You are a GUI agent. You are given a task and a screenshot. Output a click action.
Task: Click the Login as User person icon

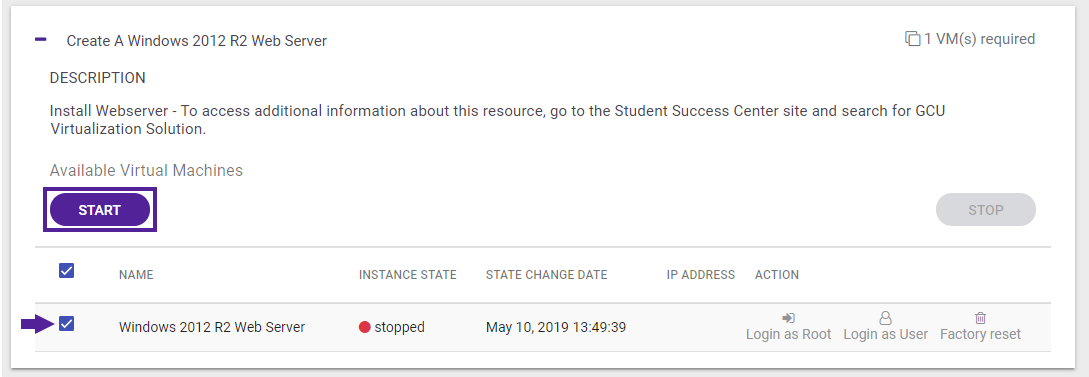click(886, 318)
